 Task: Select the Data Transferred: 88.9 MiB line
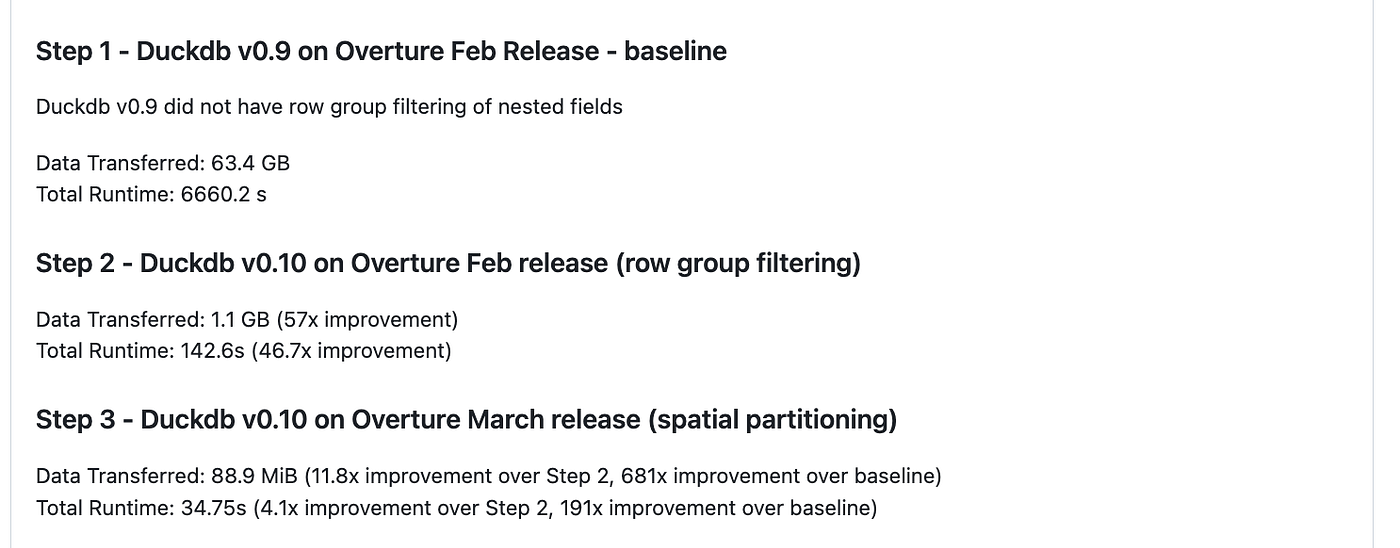click(488, 476)
